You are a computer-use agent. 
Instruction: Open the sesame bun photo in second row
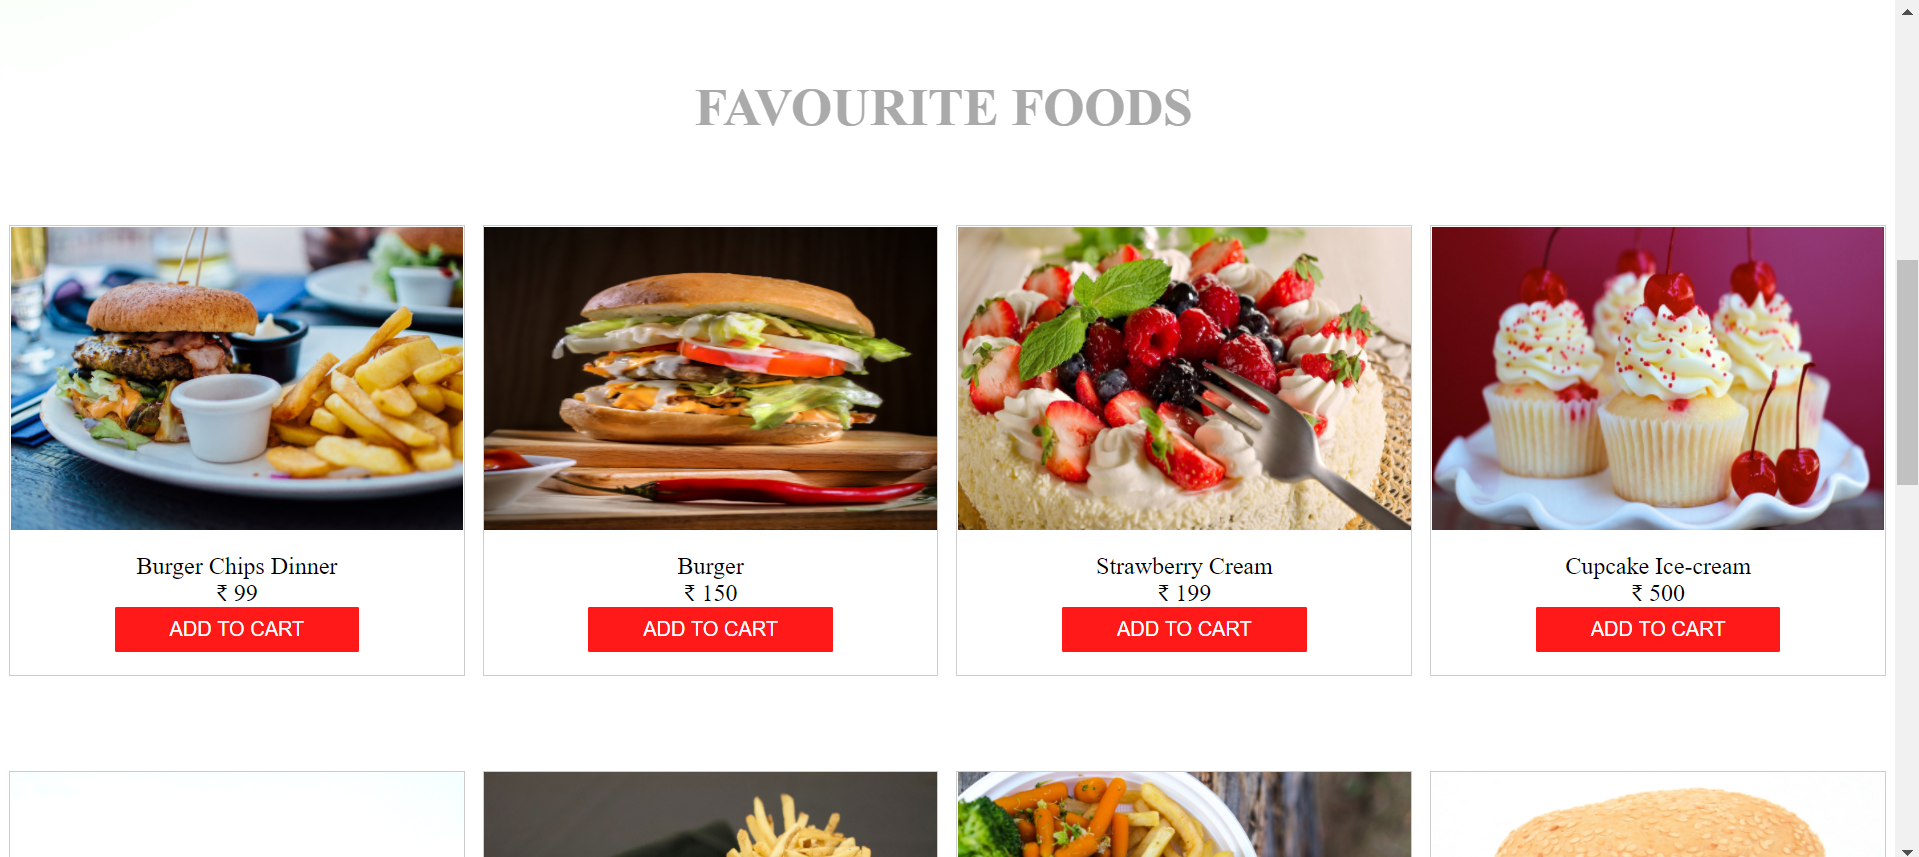coord(1658,814)
